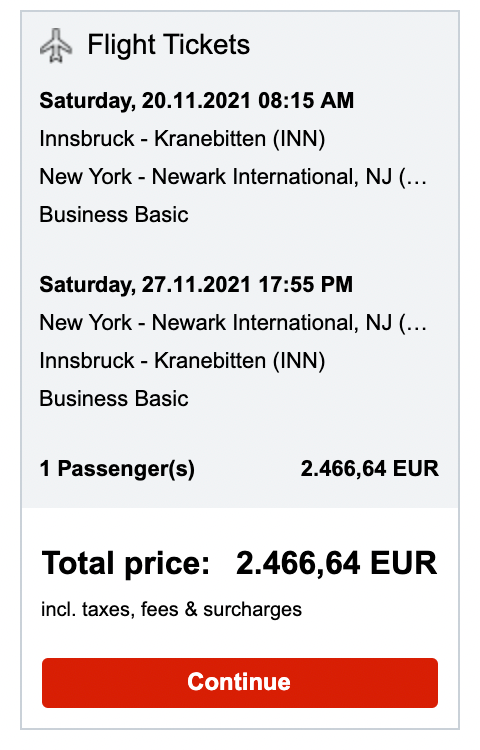Click the outbound Business Basic fare label
The width and height of the screenshot is (480, 750).
point(114,214)
